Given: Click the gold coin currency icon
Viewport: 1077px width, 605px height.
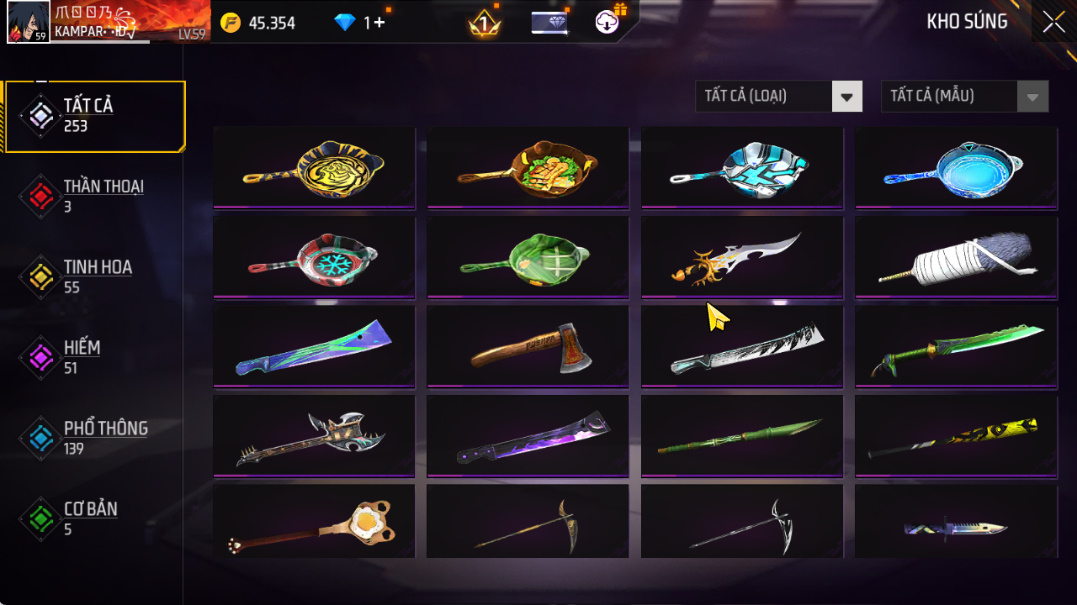Looking at the screenshot, I should (x=231, y=23).
